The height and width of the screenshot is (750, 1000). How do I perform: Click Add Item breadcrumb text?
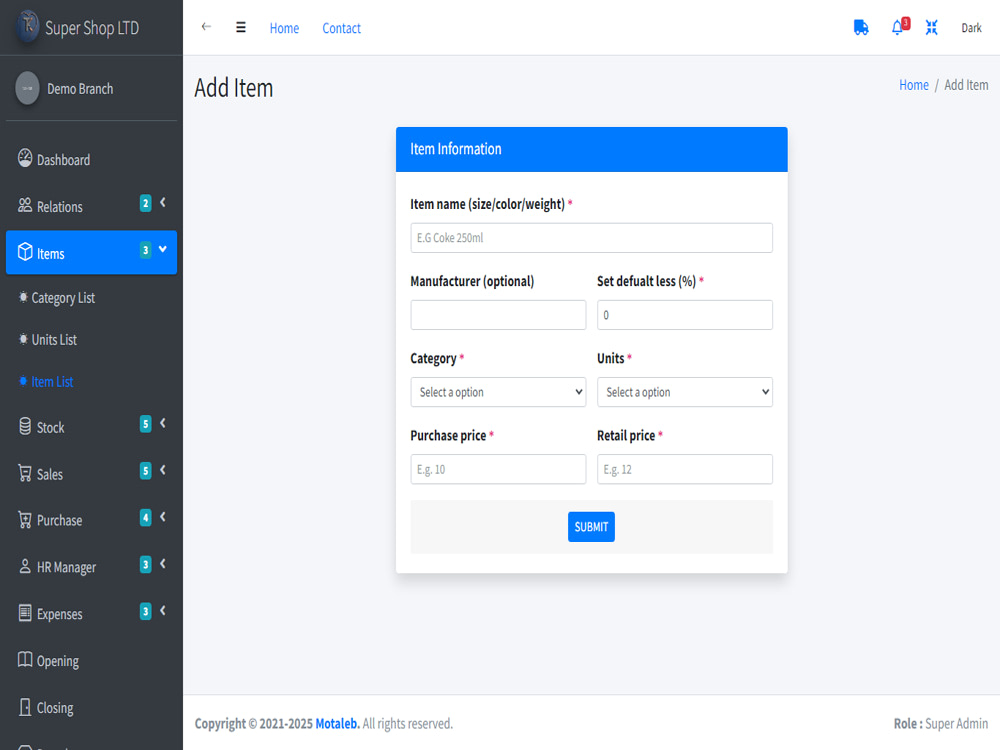point(966,85)
